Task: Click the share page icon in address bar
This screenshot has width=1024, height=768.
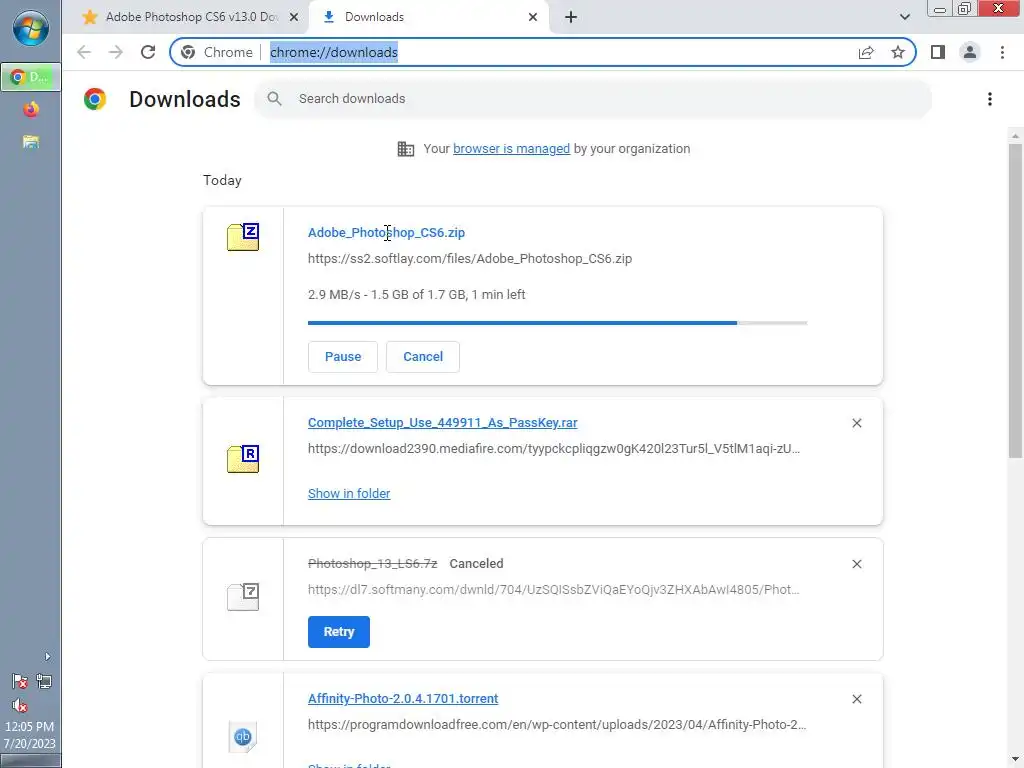Action: pos(866,52)
